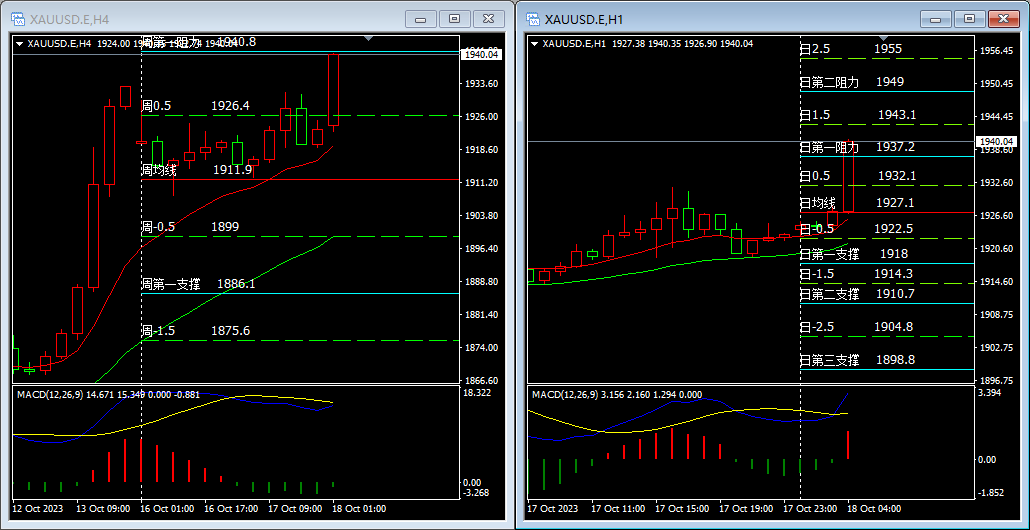Close the XAUUSD.E,H4 chart window

click(x=488, y=19)
